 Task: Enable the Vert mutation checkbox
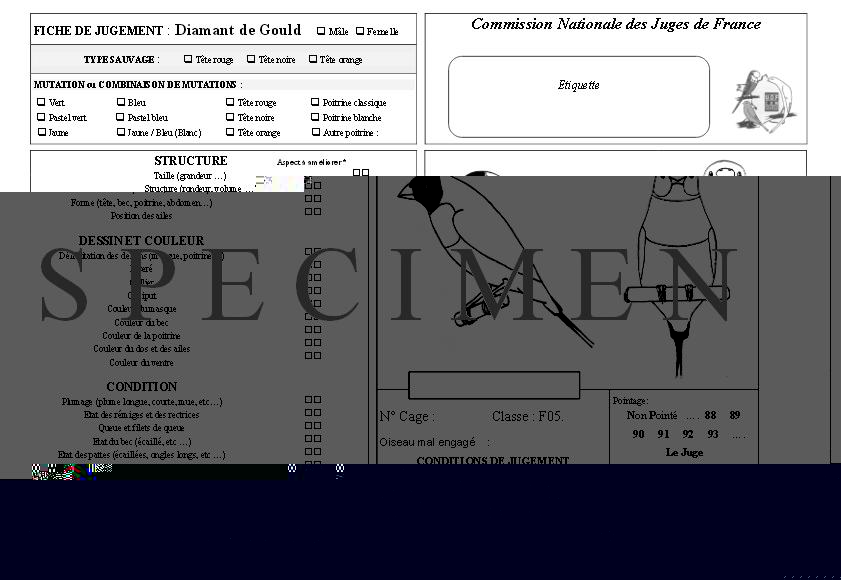tap(41, 102)
